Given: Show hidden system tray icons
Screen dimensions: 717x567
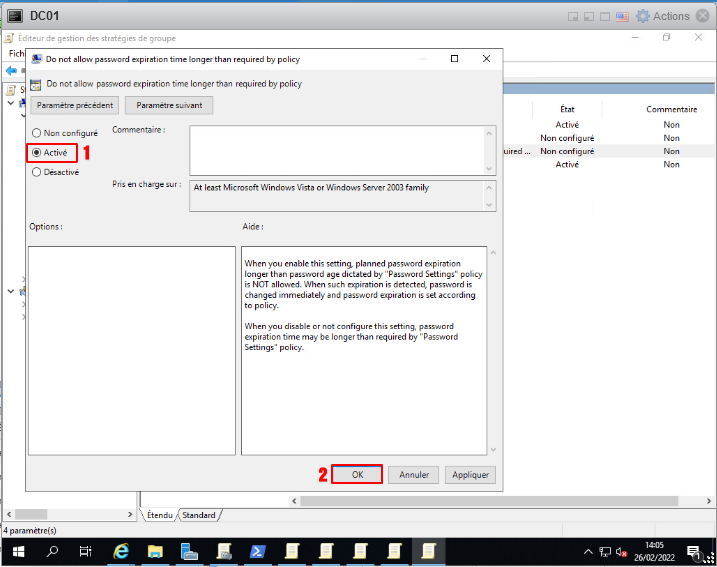Looking at the screenshot, I should click(x=588, y=552).
